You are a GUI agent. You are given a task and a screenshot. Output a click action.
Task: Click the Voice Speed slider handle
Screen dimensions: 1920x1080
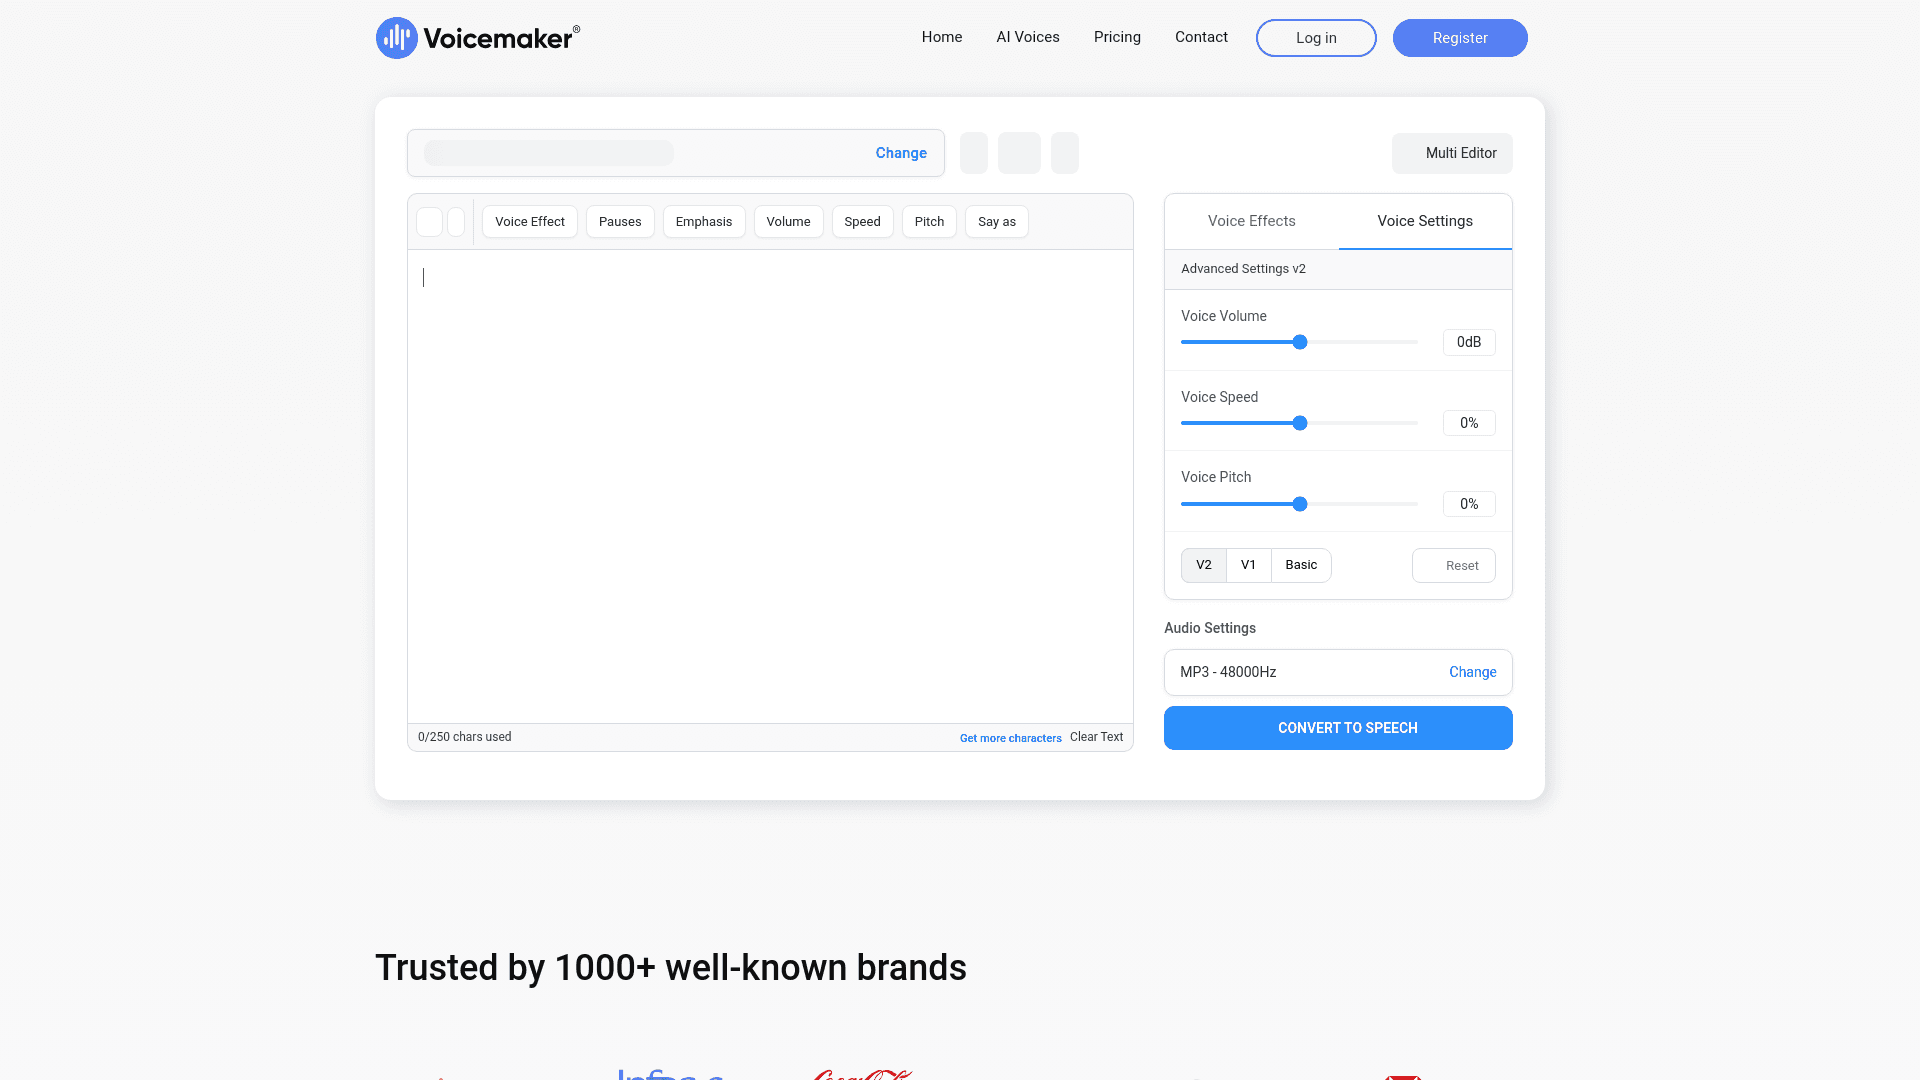pos(1300,423)
